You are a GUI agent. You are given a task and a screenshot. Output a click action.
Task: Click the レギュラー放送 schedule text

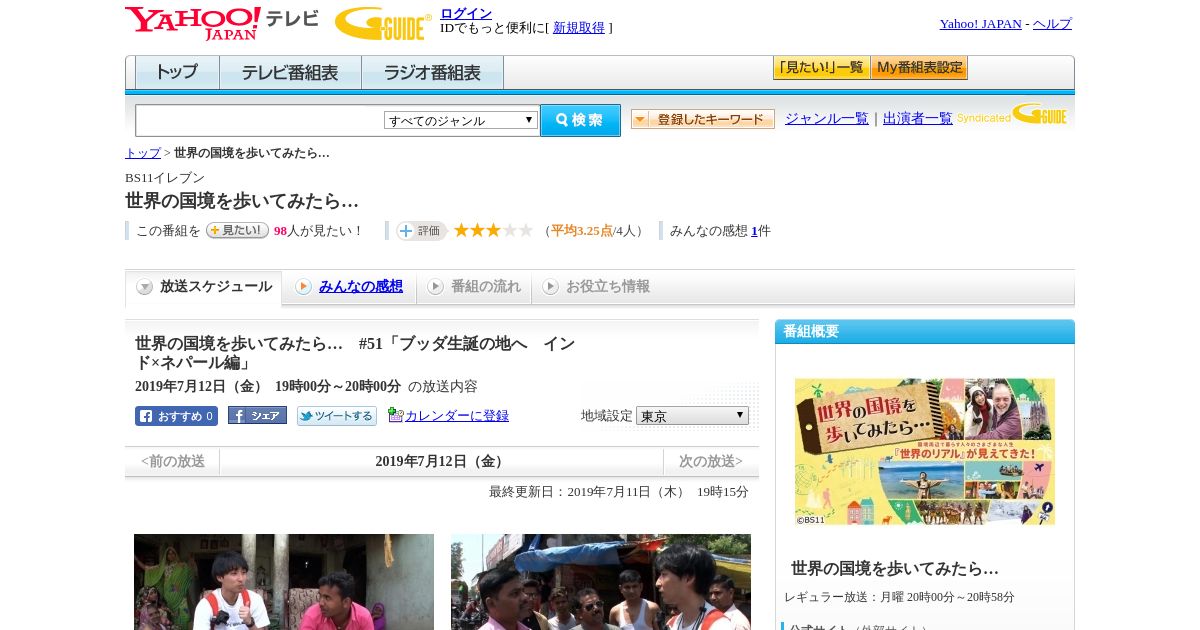[900, 597]
